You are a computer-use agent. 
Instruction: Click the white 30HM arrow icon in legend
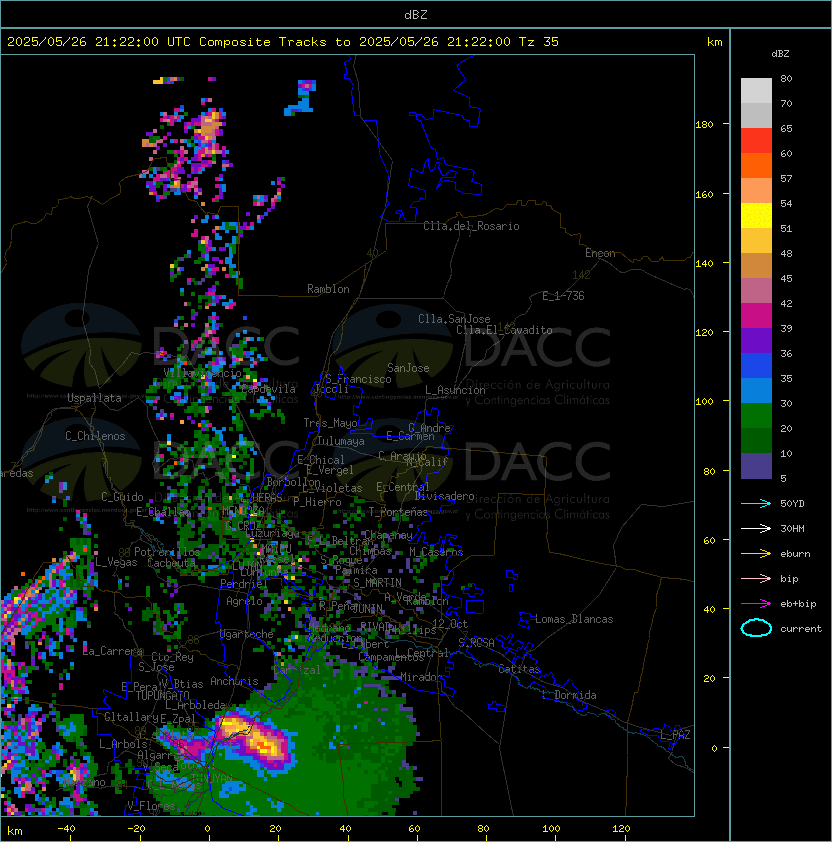[756, 528]
